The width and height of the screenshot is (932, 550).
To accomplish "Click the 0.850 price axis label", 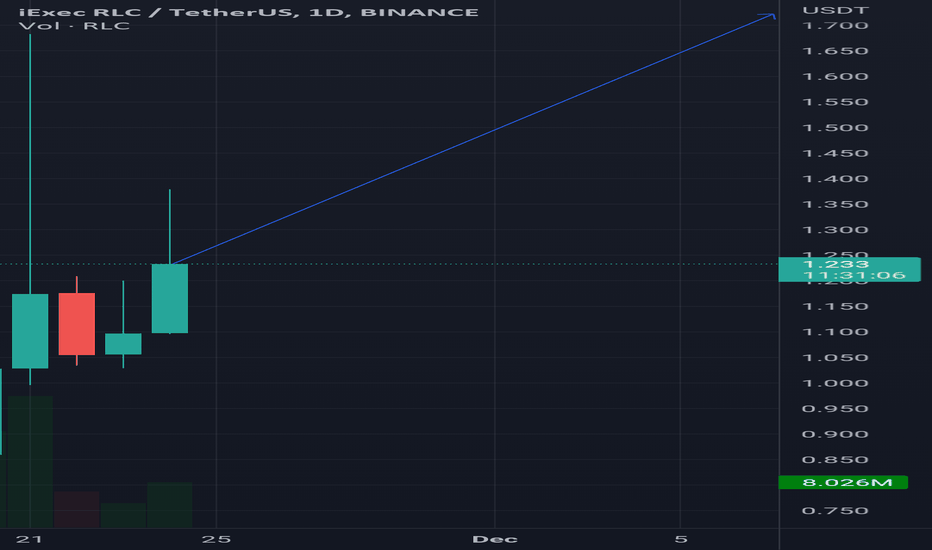I will point(835,460).
